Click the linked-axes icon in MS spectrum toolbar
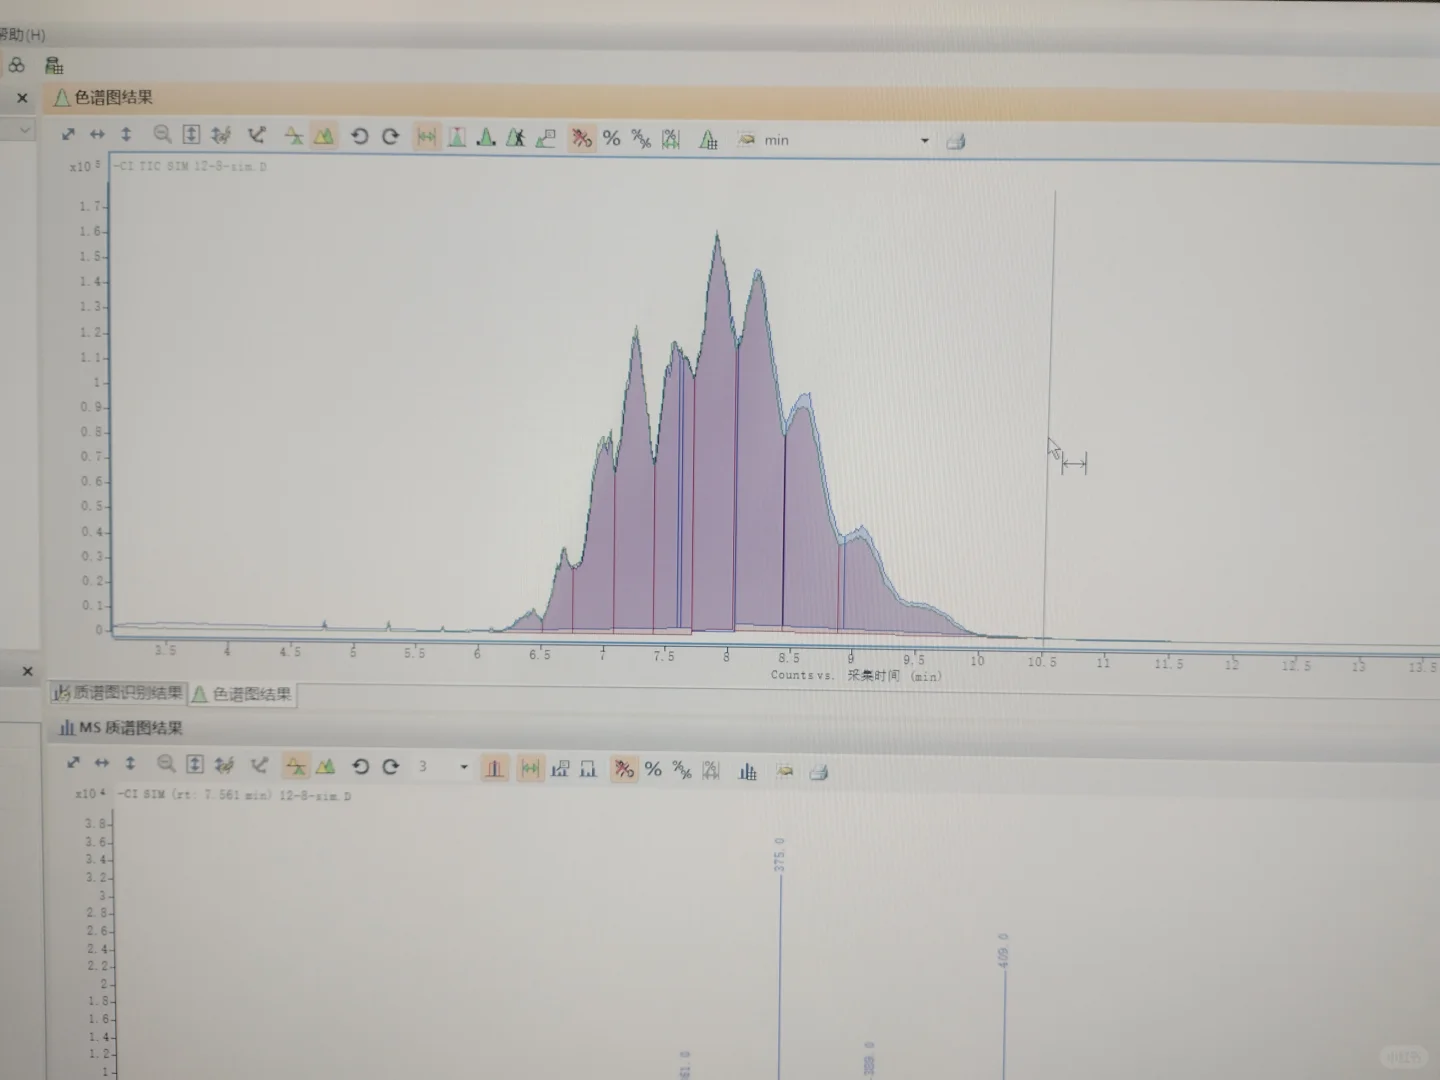This screenshot has height=1080, width=1440. point(224,765)
